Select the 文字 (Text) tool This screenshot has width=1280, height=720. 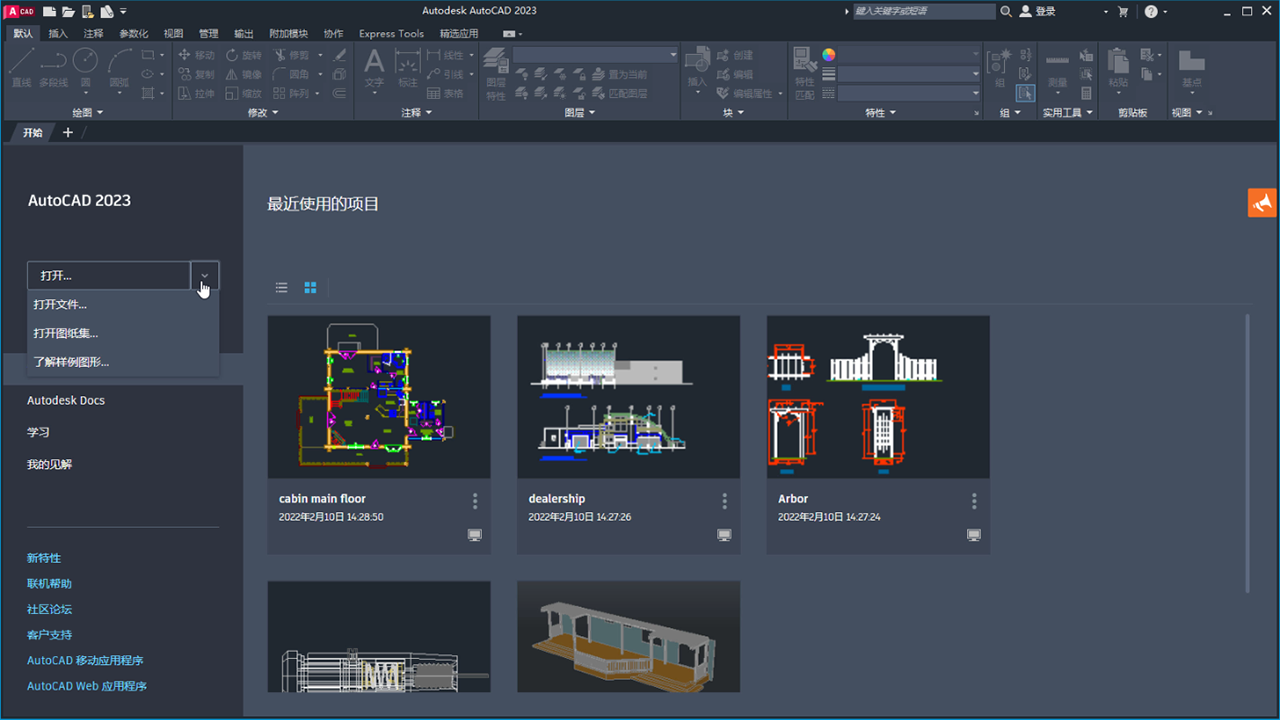pyautogui.click(x=374, y=68)
